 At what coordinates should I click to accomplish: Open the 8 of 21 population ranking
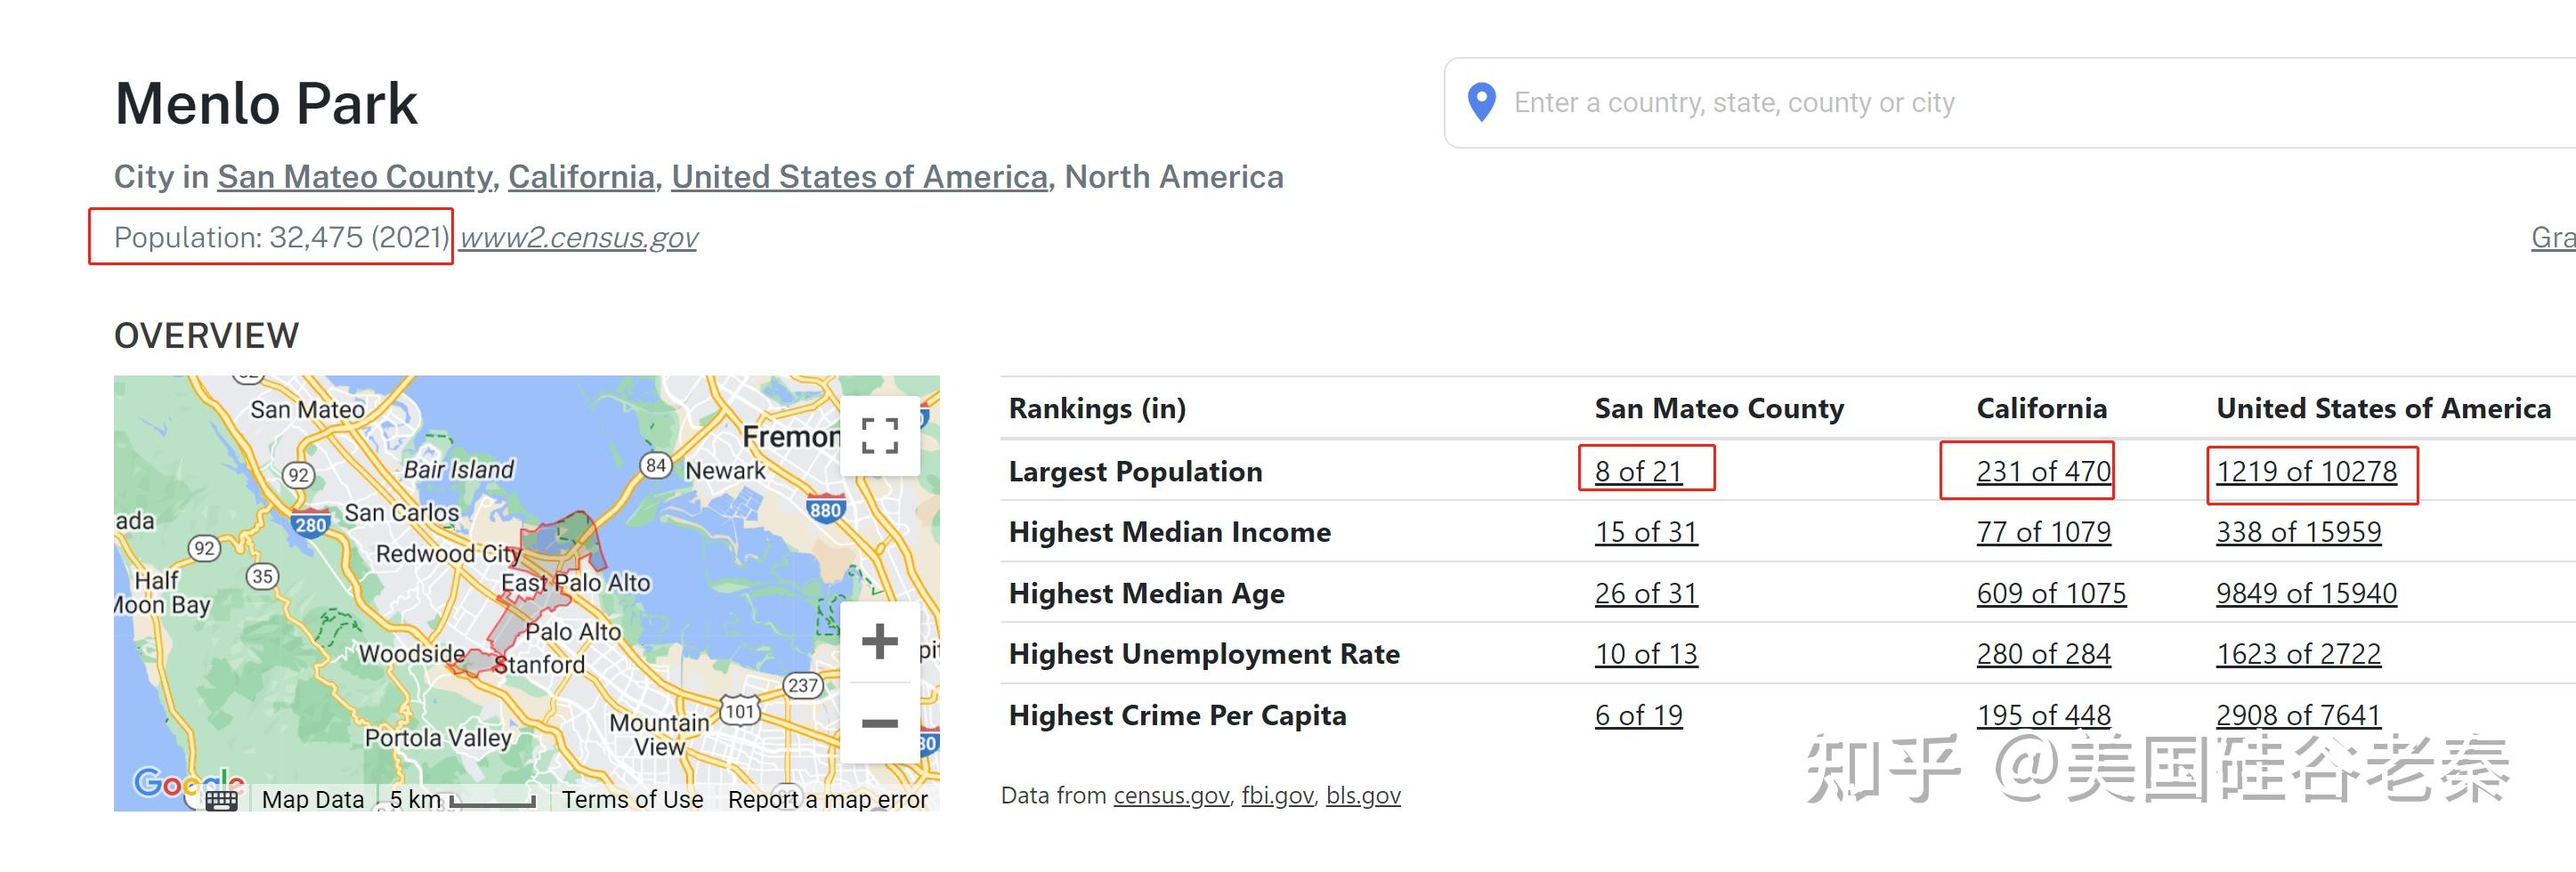point(1638,471)
